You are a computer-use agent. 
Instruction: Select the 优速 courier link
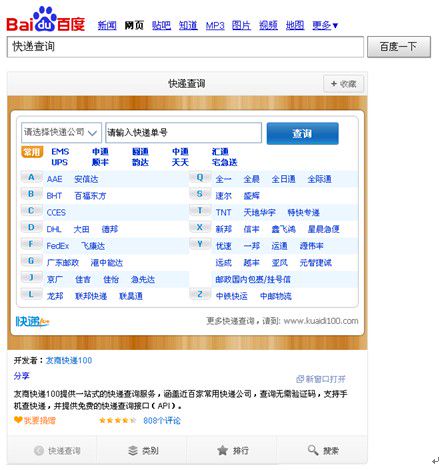223,246
